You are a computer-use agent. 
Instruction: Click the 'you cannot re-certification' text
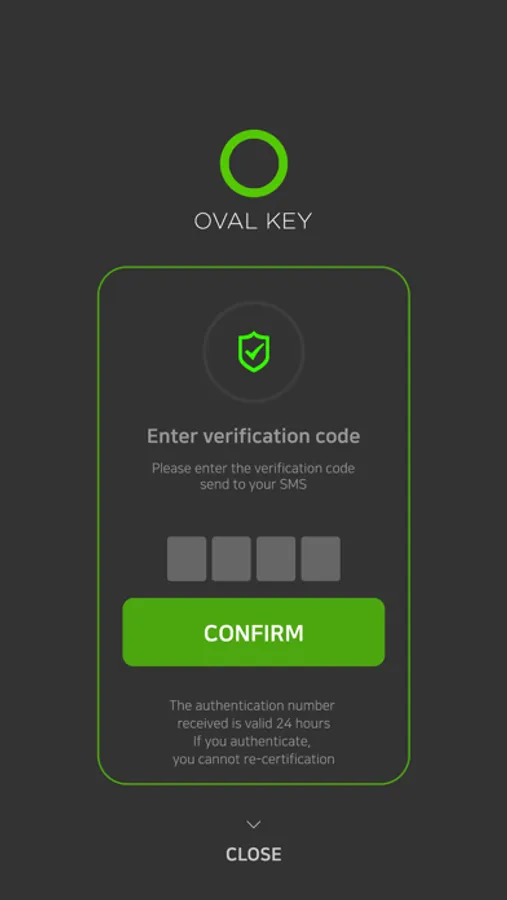(x=253, y=759)
